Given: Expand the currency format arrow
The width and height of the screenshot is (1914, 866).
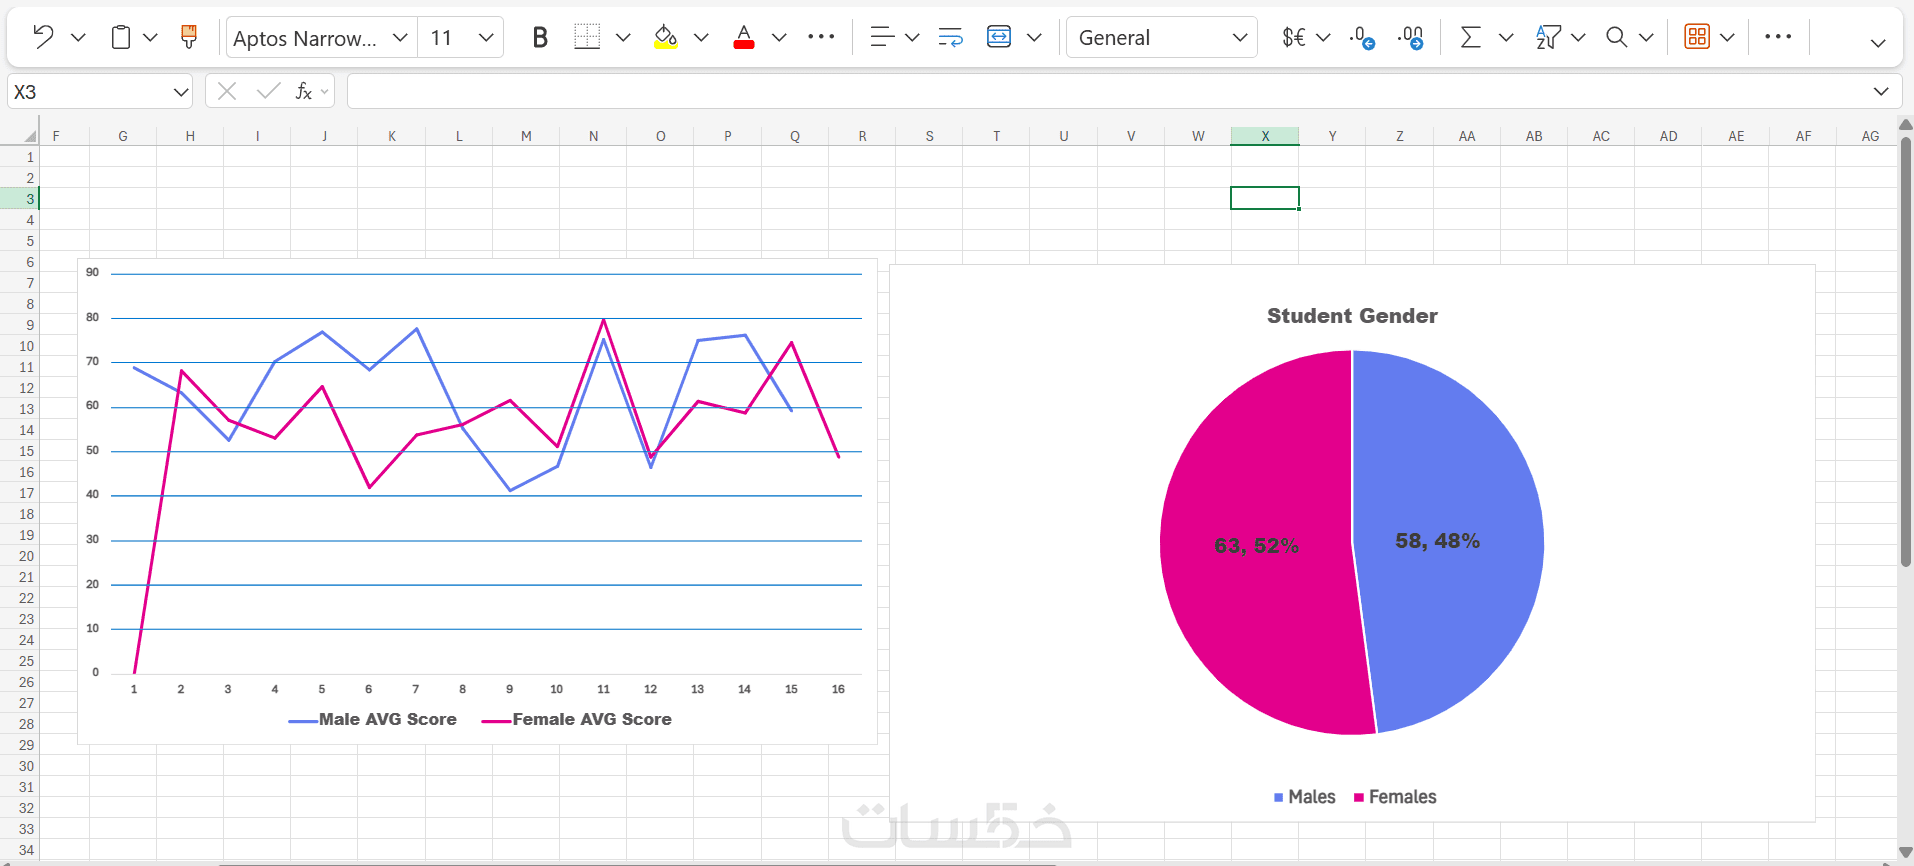Looking at the screenshot, I should coord(1323,37).
